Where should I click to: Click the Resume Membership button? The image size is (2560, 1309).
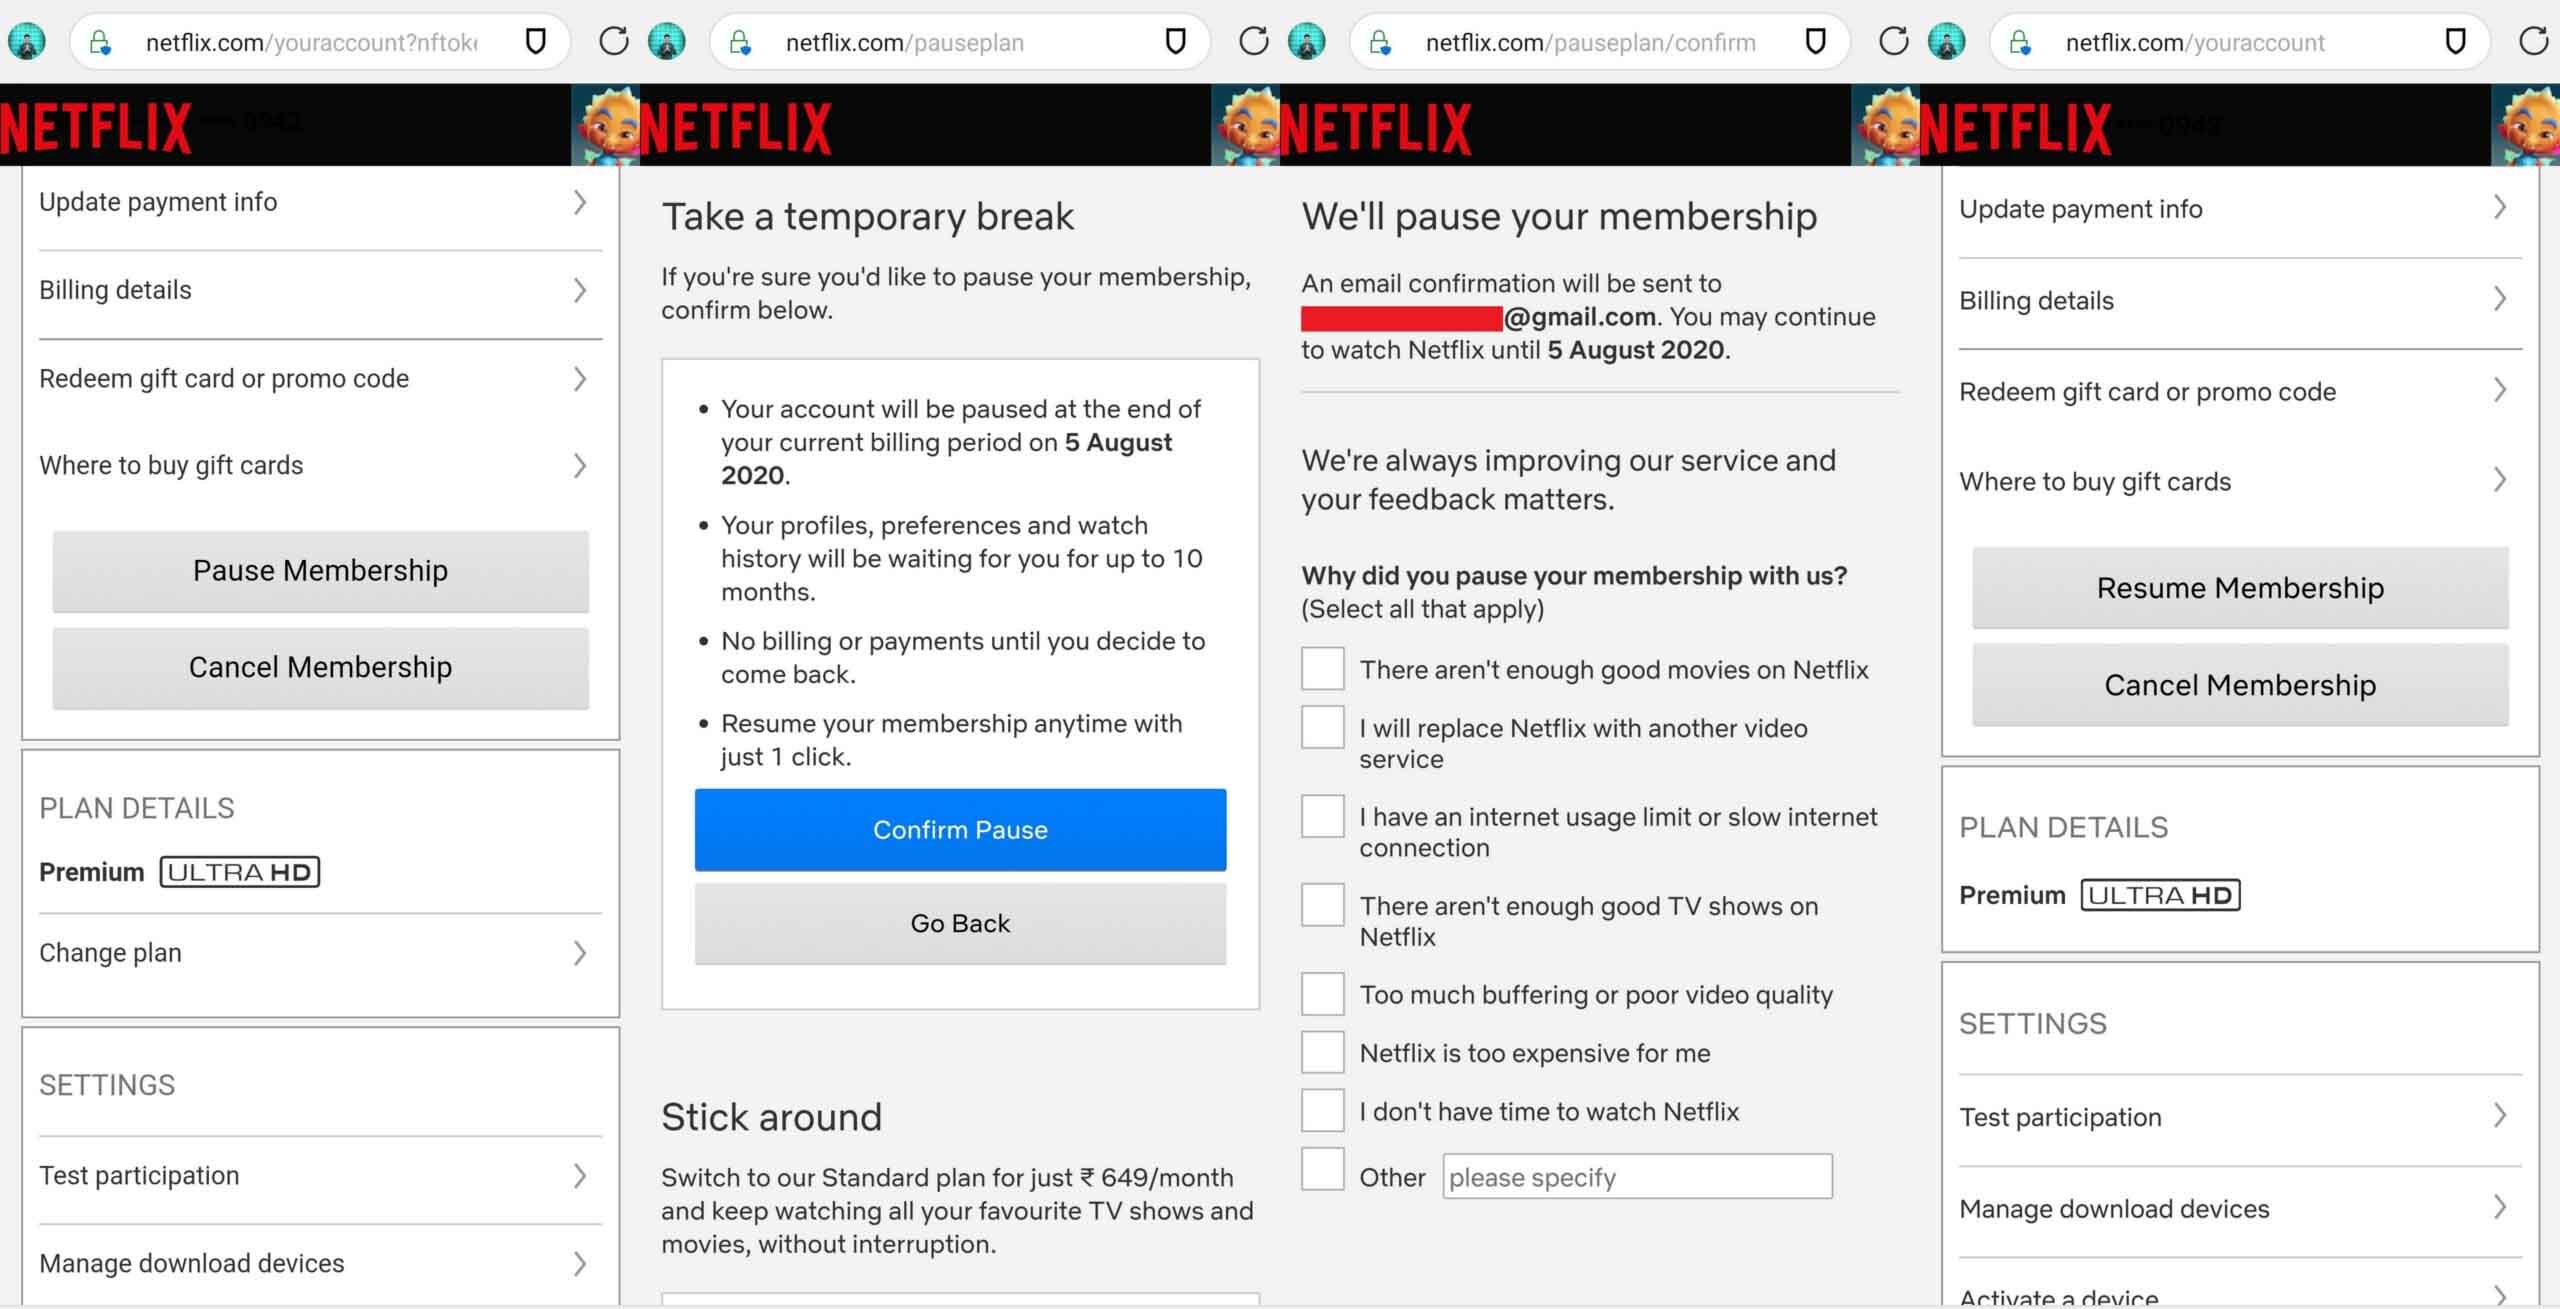point(2240,588)
